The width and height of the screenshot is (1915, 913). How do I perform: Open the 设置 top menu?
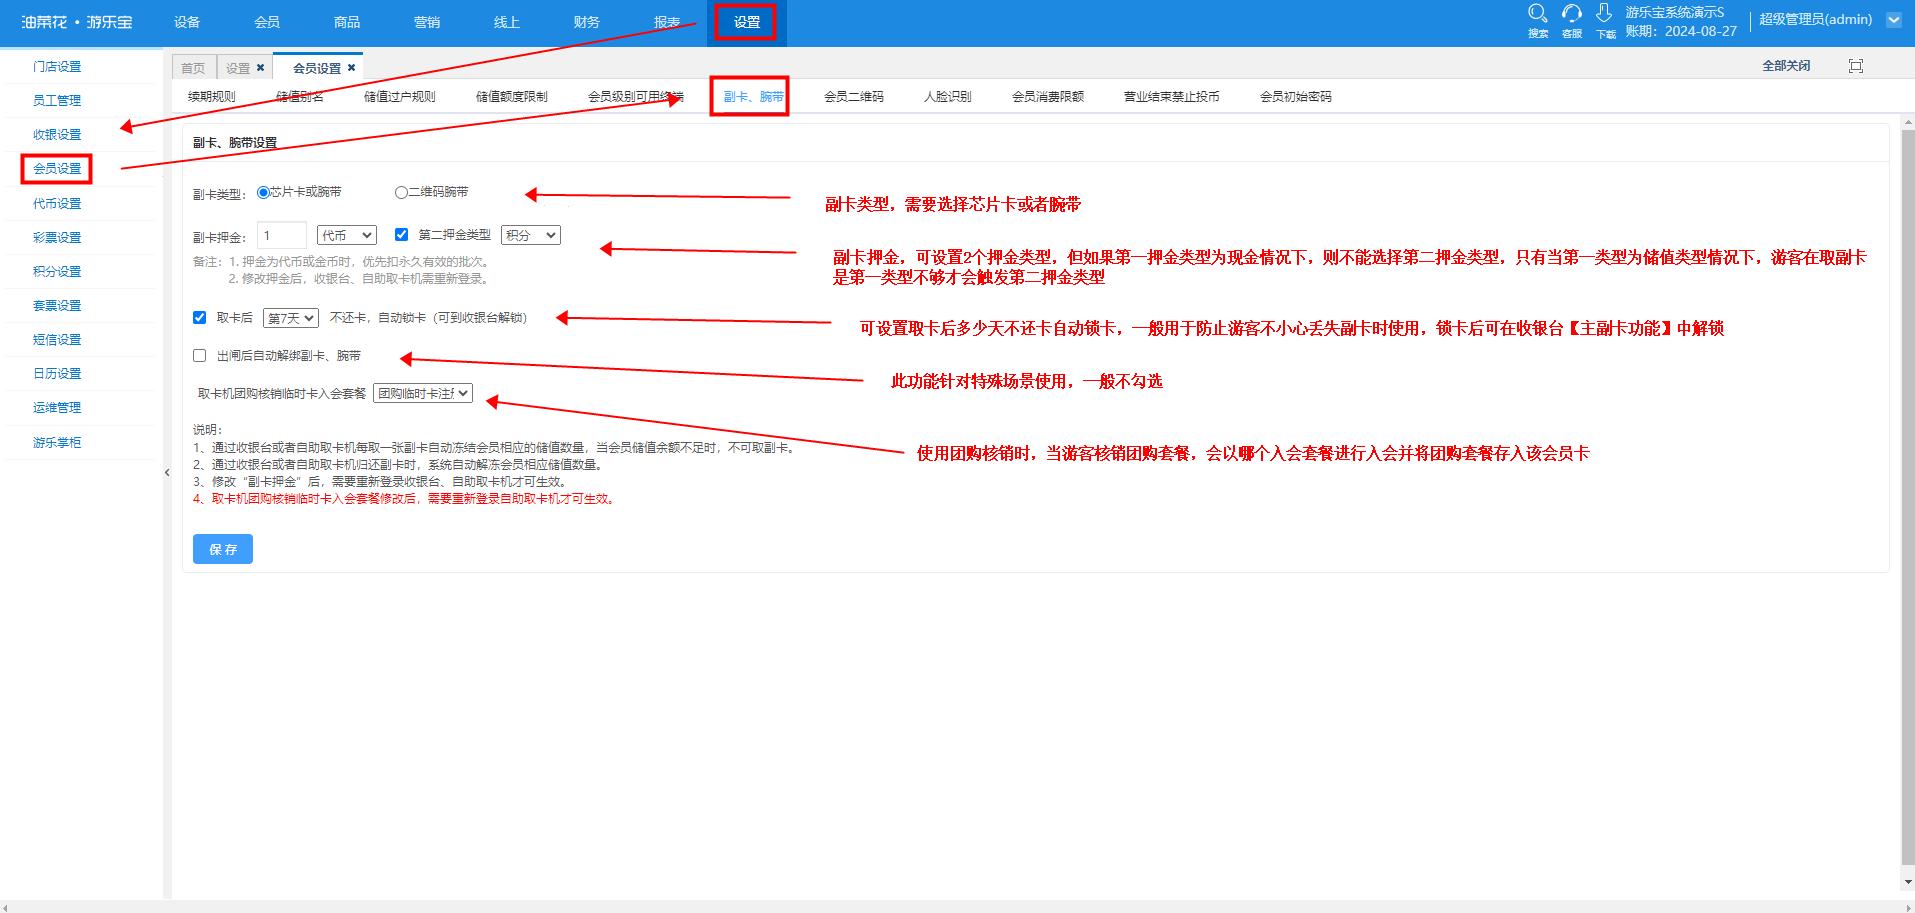(747, 22)
